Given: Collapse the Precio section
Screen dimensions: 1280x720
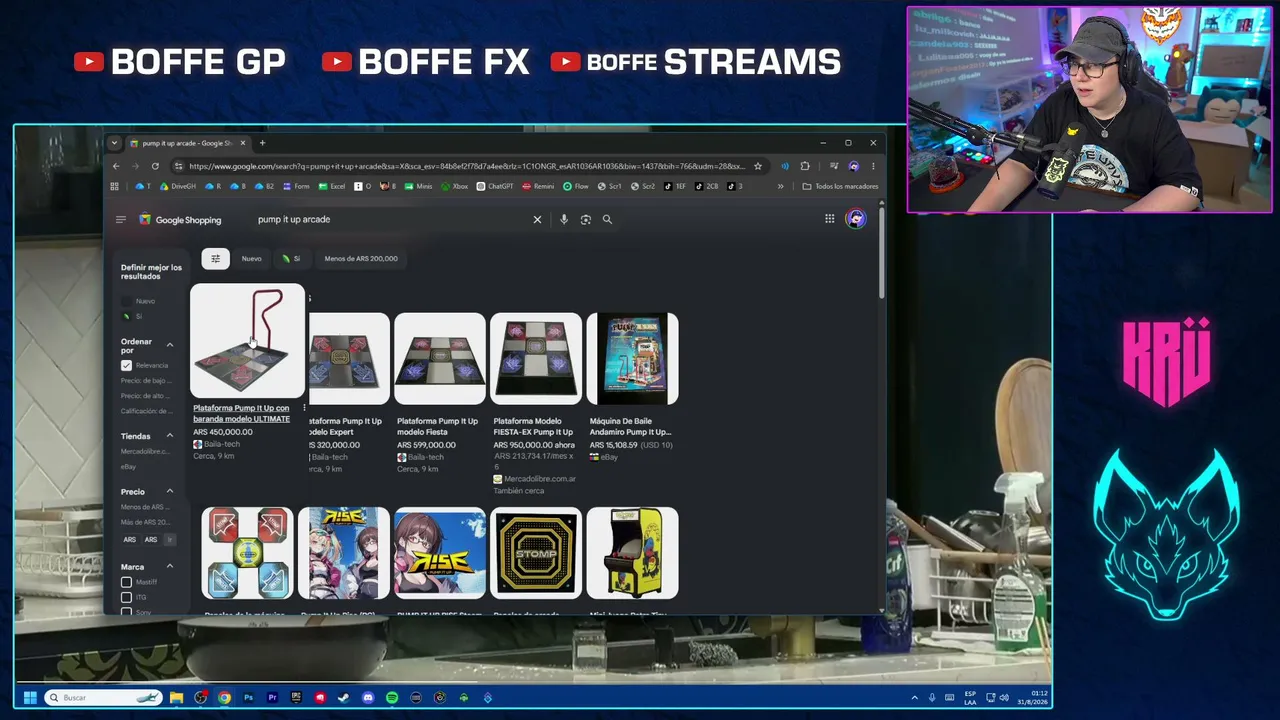Looking at the screenshot, I should tap(170, 492).
